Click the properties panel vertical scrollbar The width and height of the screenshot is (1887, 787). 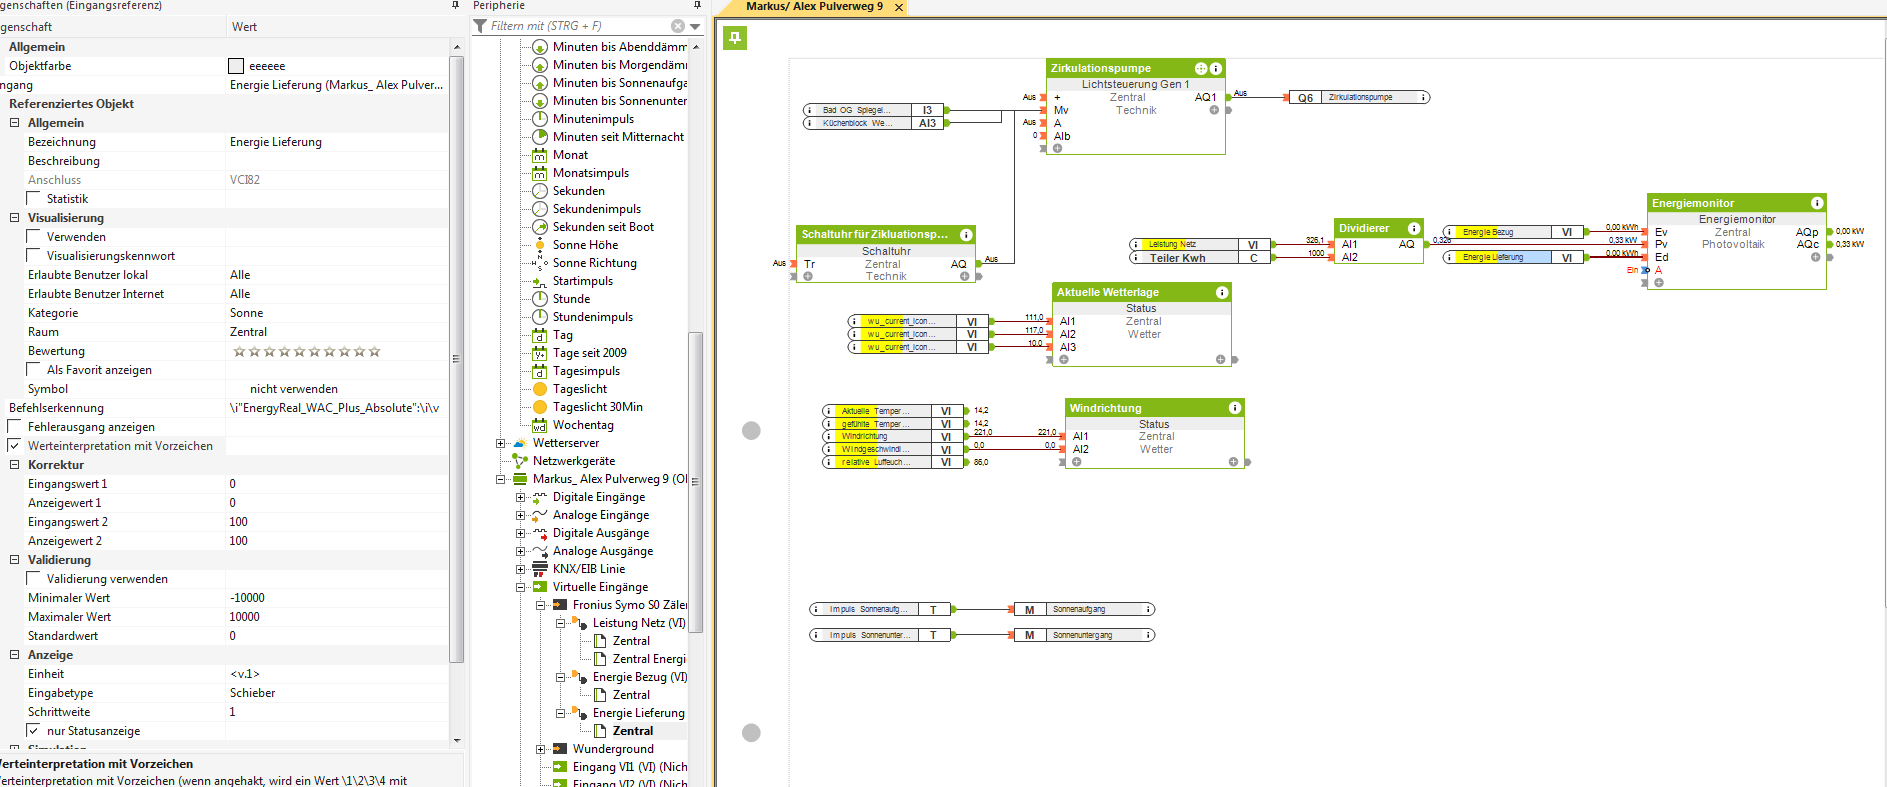pos(457,360)
